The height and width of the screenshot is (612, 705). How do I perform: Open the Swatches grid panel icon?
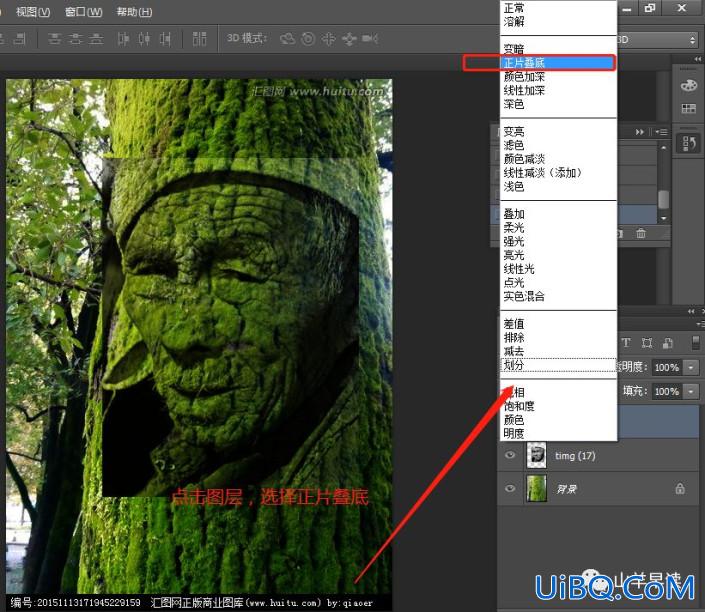coord(688,108)
